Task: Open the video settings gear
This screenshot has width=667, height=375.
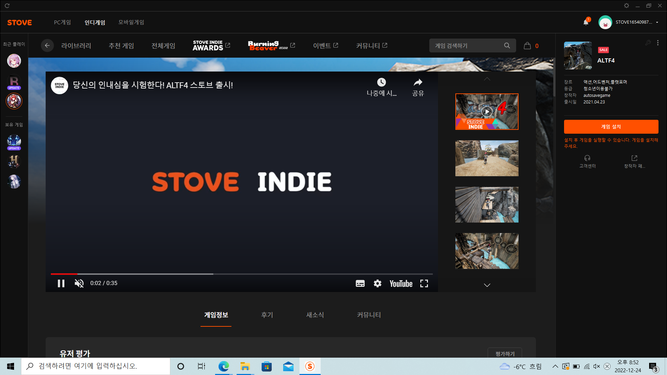Action: pyautogui.click(x=377, y=284)
